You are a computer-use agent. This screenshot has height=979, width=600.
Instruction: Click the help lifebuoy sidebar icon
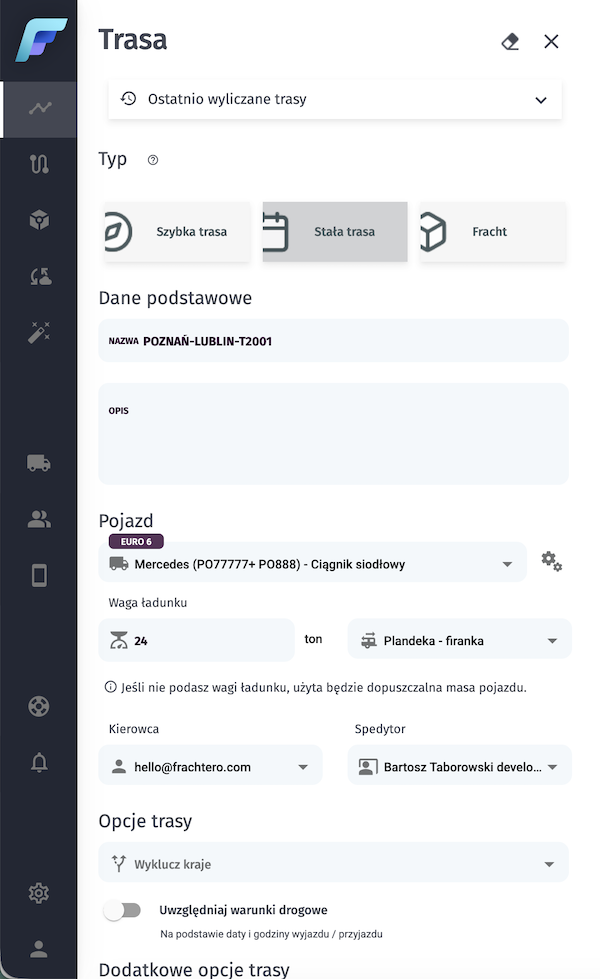39,707
